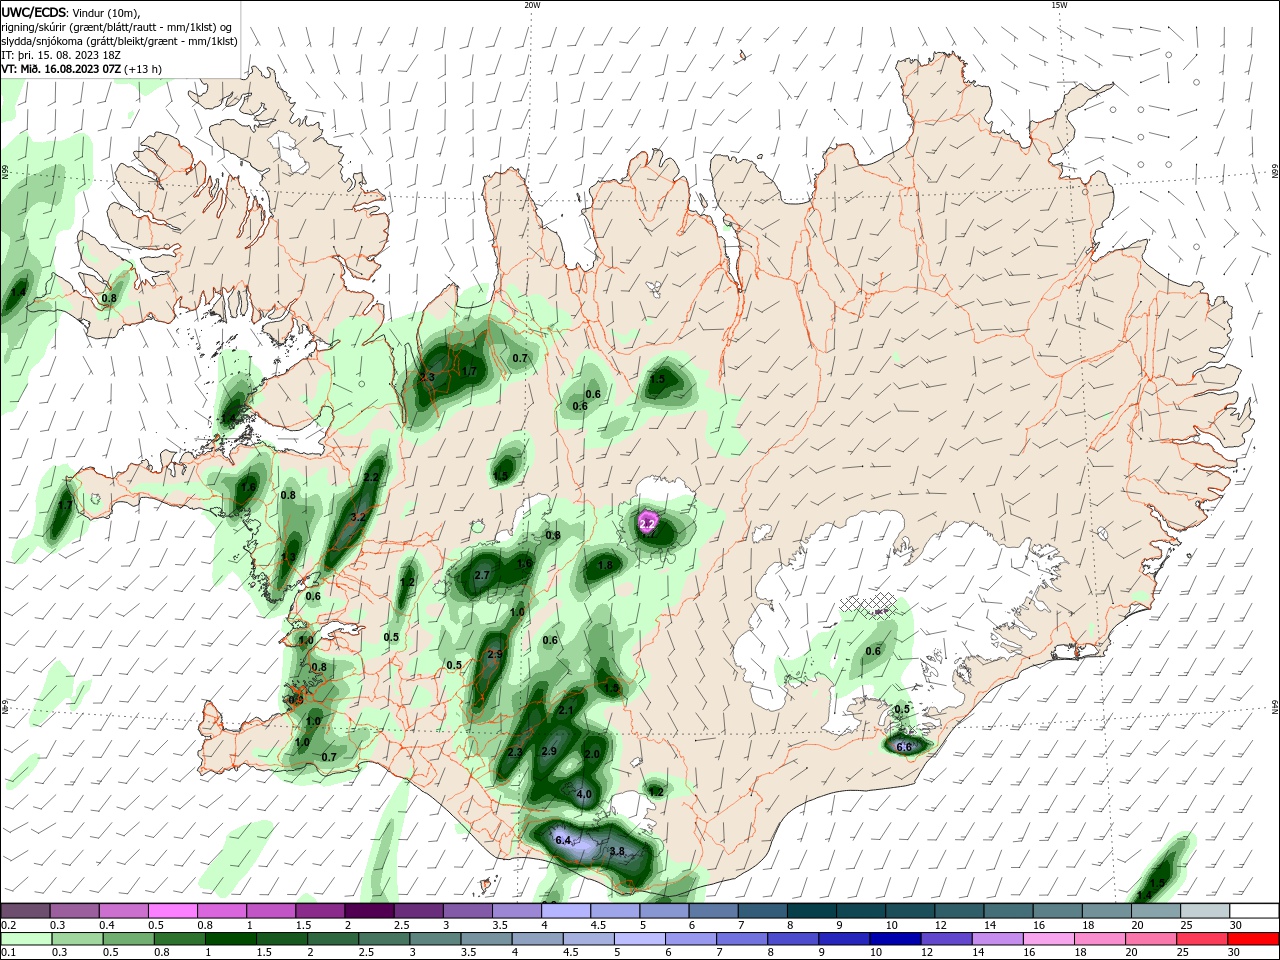The image size is (1280, 960).
Task: Click the 2.2 value on the pink snow spot
Action: pyautogui.click(x=647, y=524)
